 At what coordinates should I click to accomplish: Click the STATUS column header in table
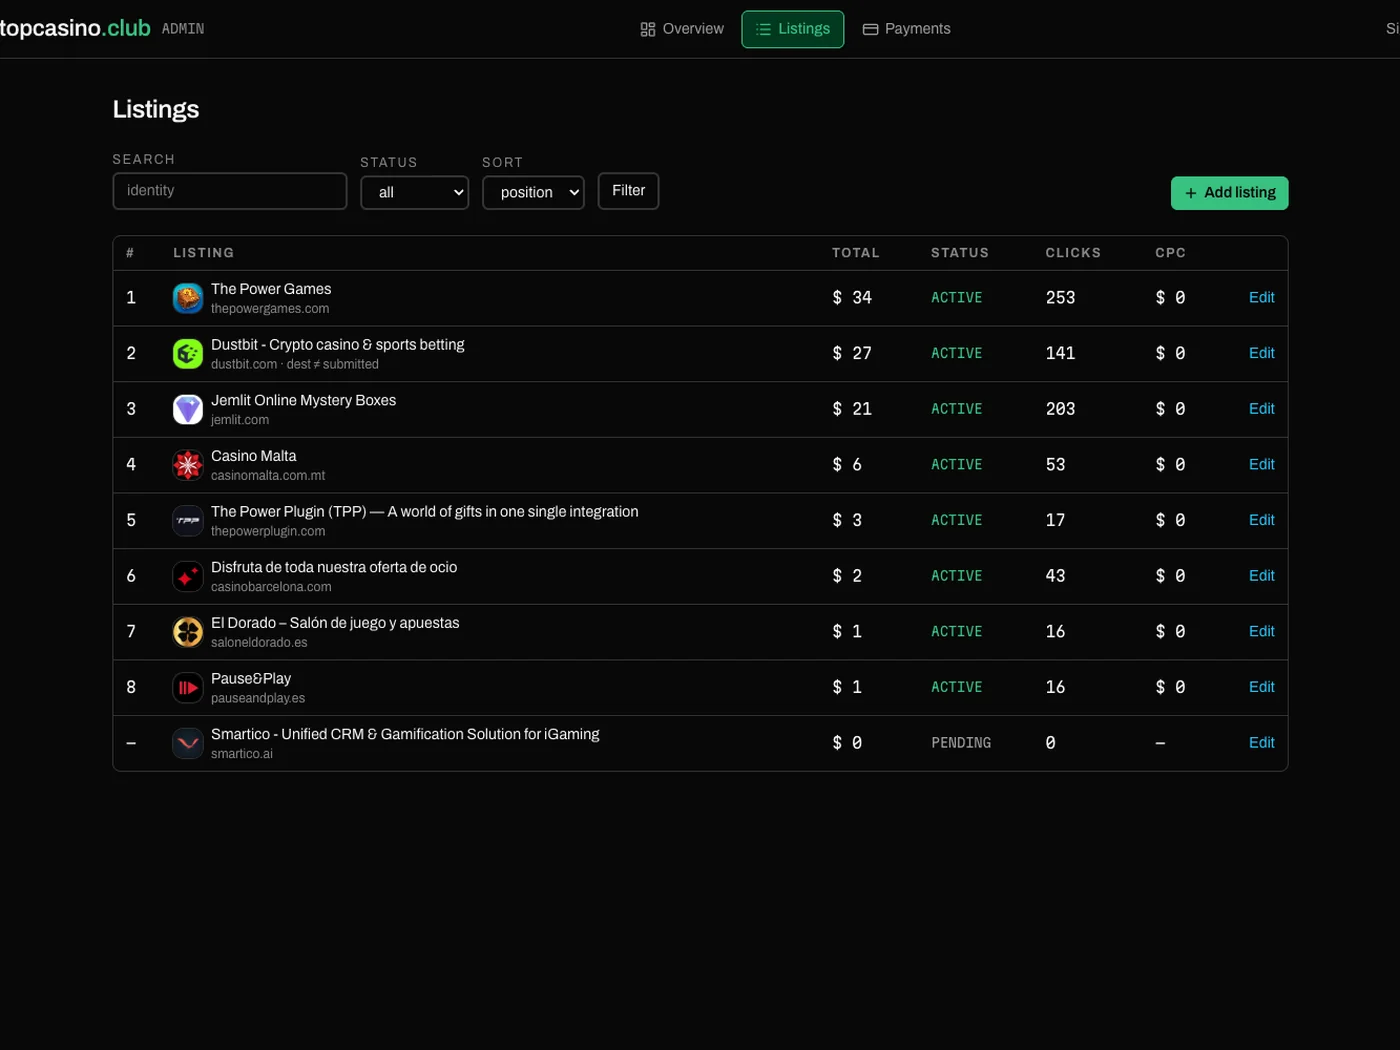[960, 253]
